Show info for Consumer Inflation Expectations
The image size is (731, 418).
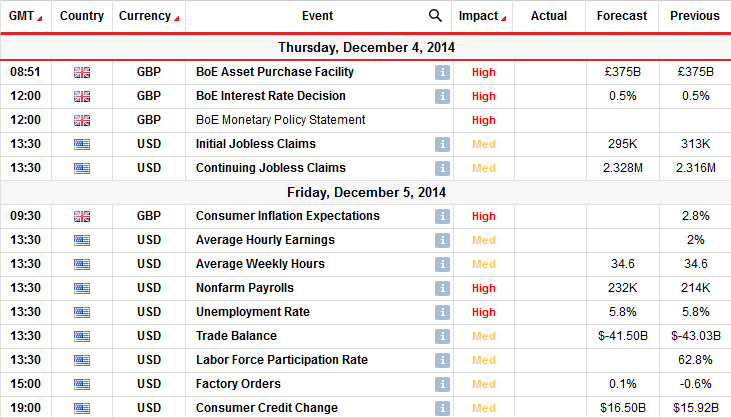click(442, 216)
